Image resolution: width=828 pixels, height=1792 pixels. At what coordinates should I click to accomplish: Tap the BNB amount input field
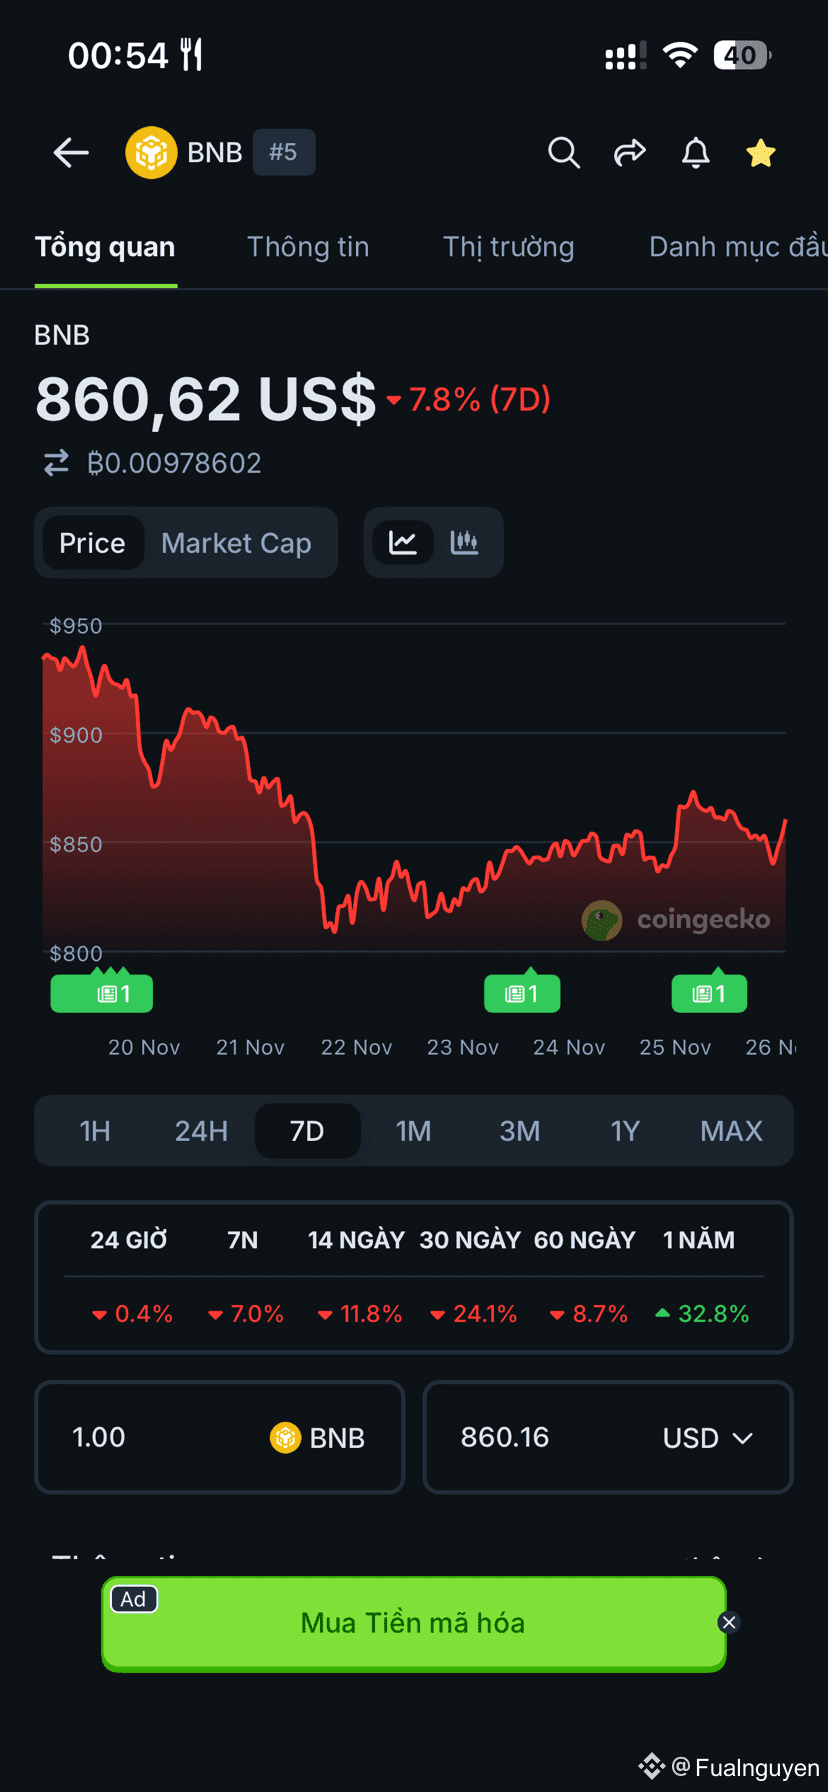[x=160, y=1438]
